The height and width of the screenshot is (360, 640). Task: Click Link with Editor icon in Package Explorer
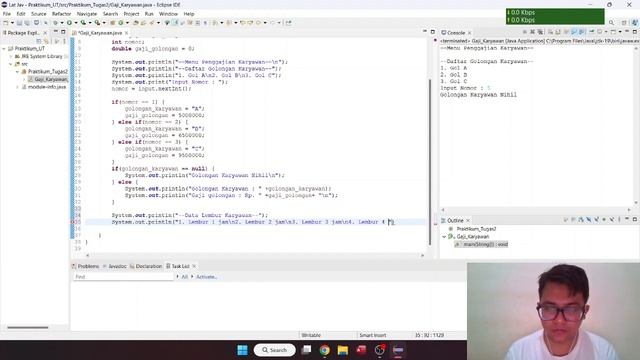(46, 41)
